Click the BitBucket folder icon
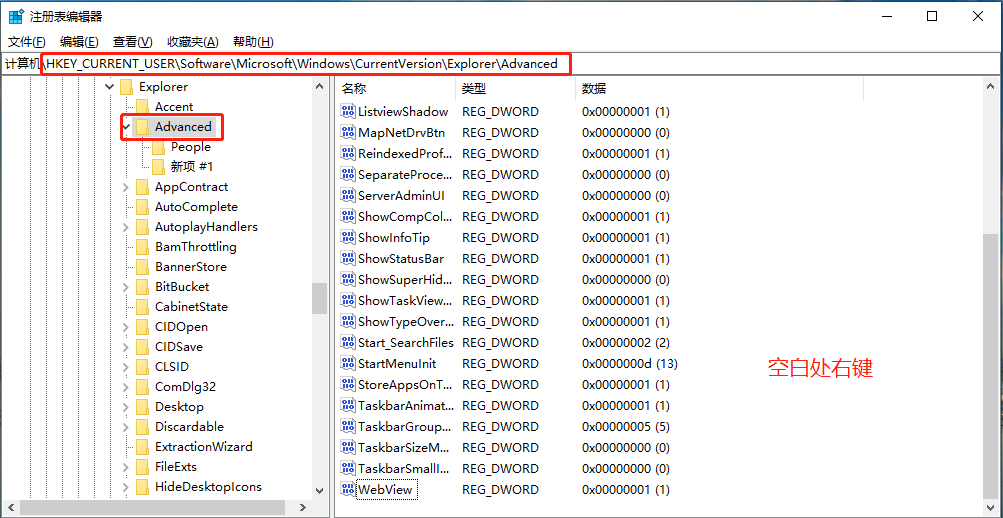The image size is (1003, 518). coord(142,286)
